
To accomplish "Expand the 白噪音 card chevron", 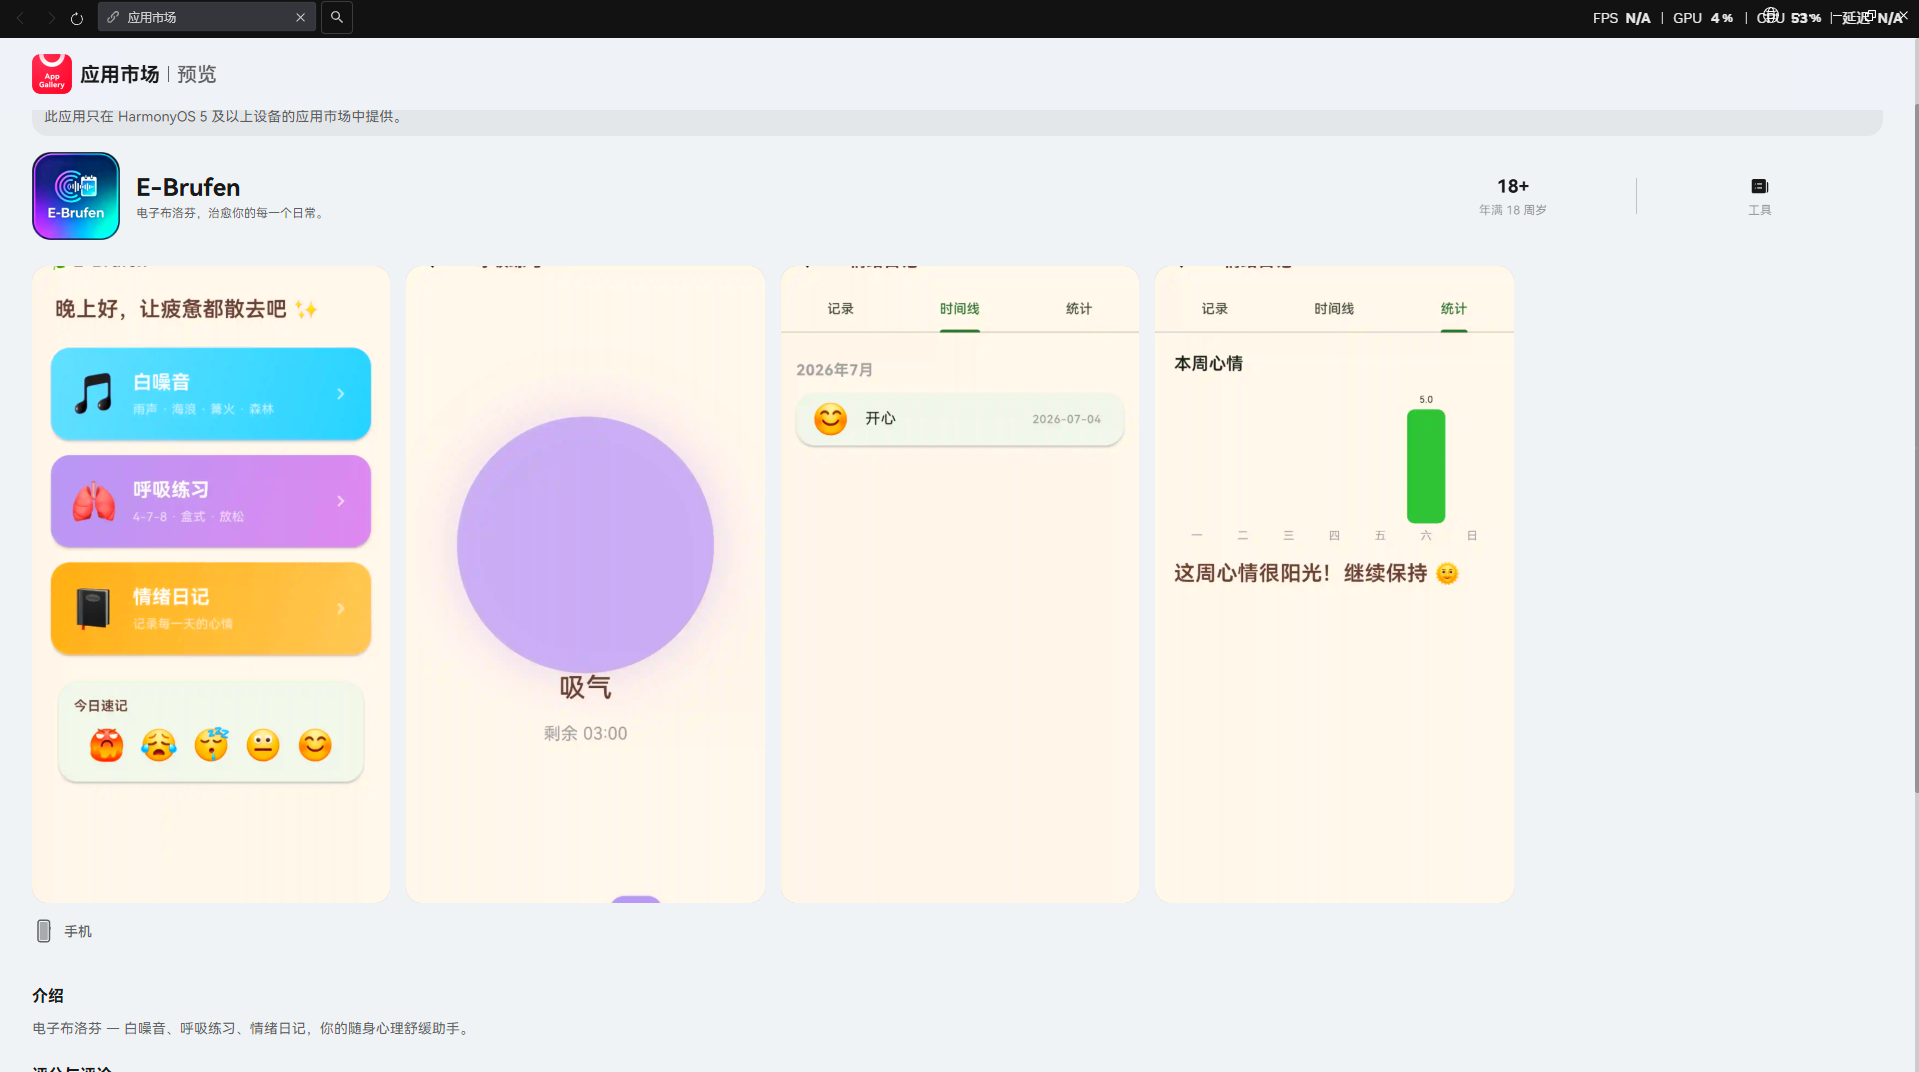I will 341,394.
